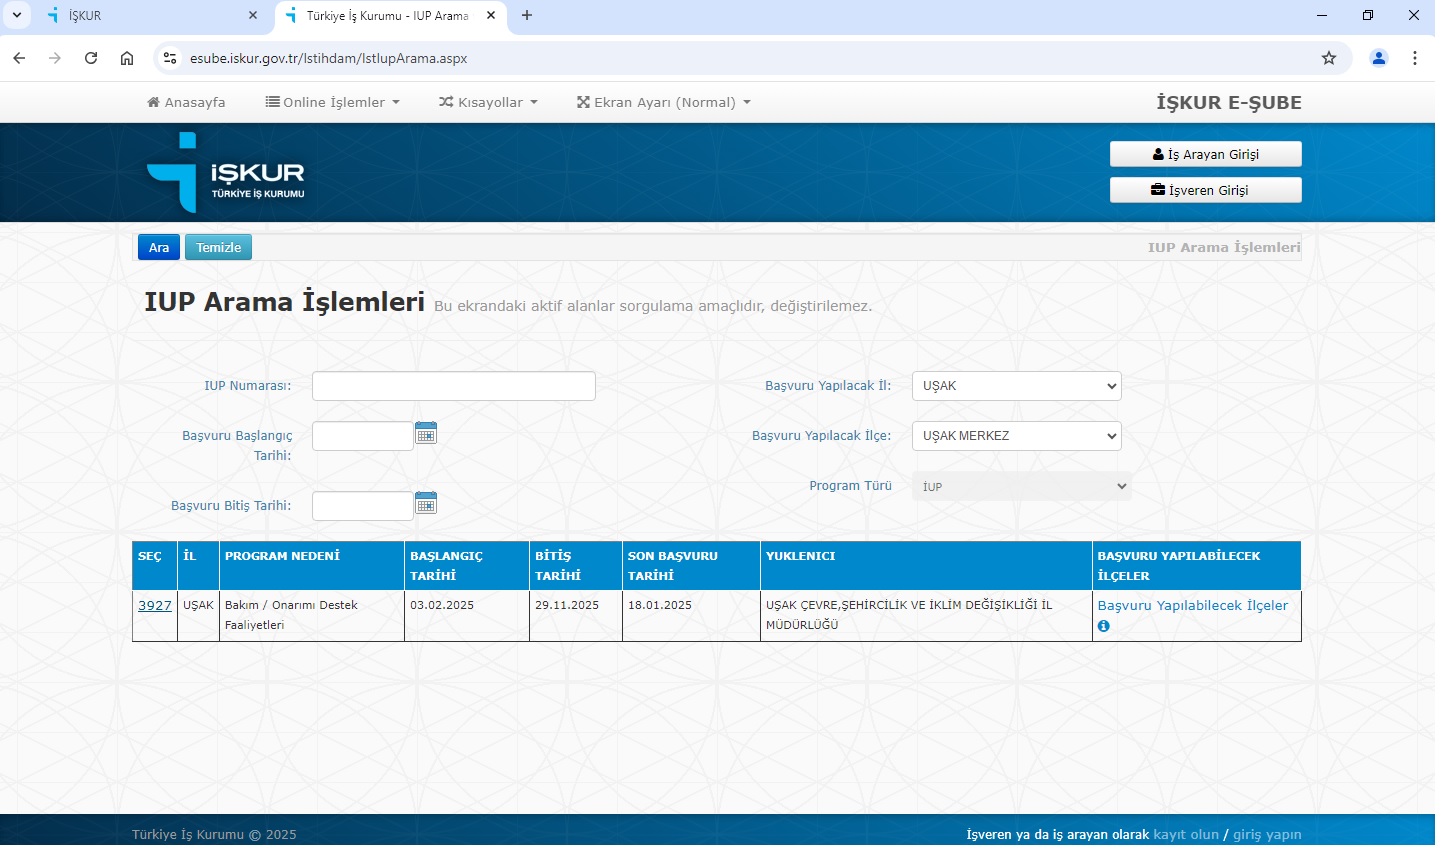1446x850 pixels.
Task: Open Ekran Ayarı (Normal) menu
Action: [x=664, y=102]
